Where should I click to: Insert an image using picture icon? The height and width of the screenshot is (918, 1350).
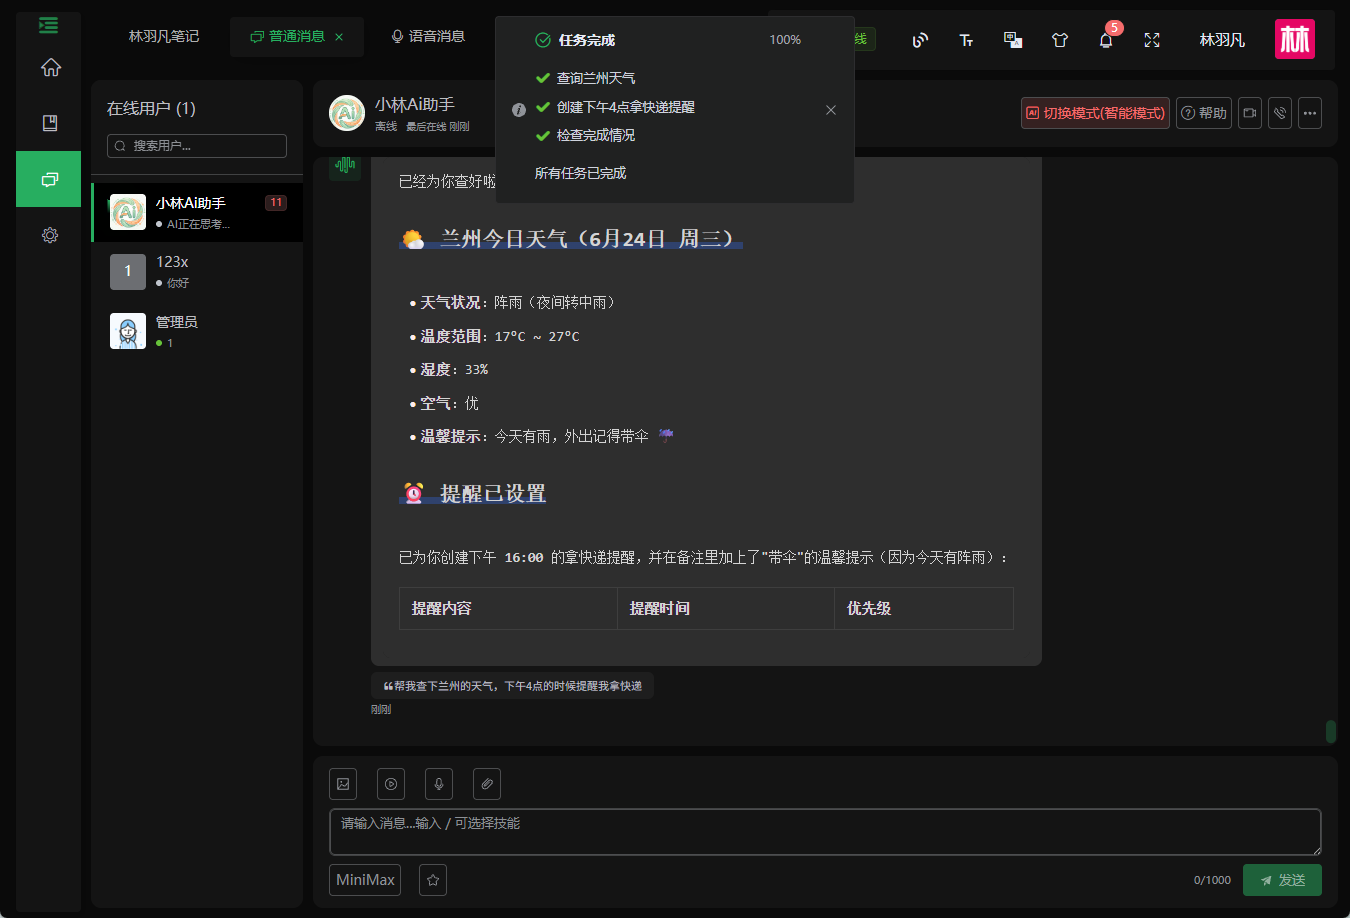click(x=343, y=784)
